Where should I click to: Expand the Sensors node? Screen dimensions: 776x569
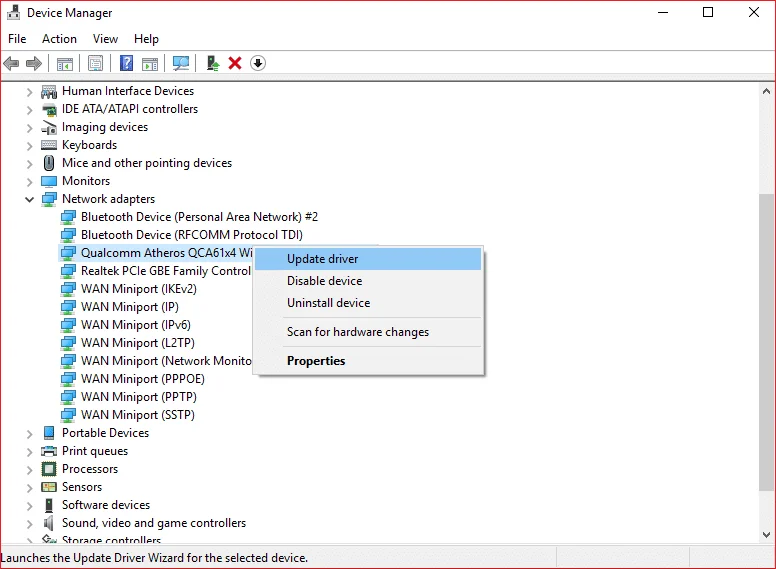(x=30, y=488)
